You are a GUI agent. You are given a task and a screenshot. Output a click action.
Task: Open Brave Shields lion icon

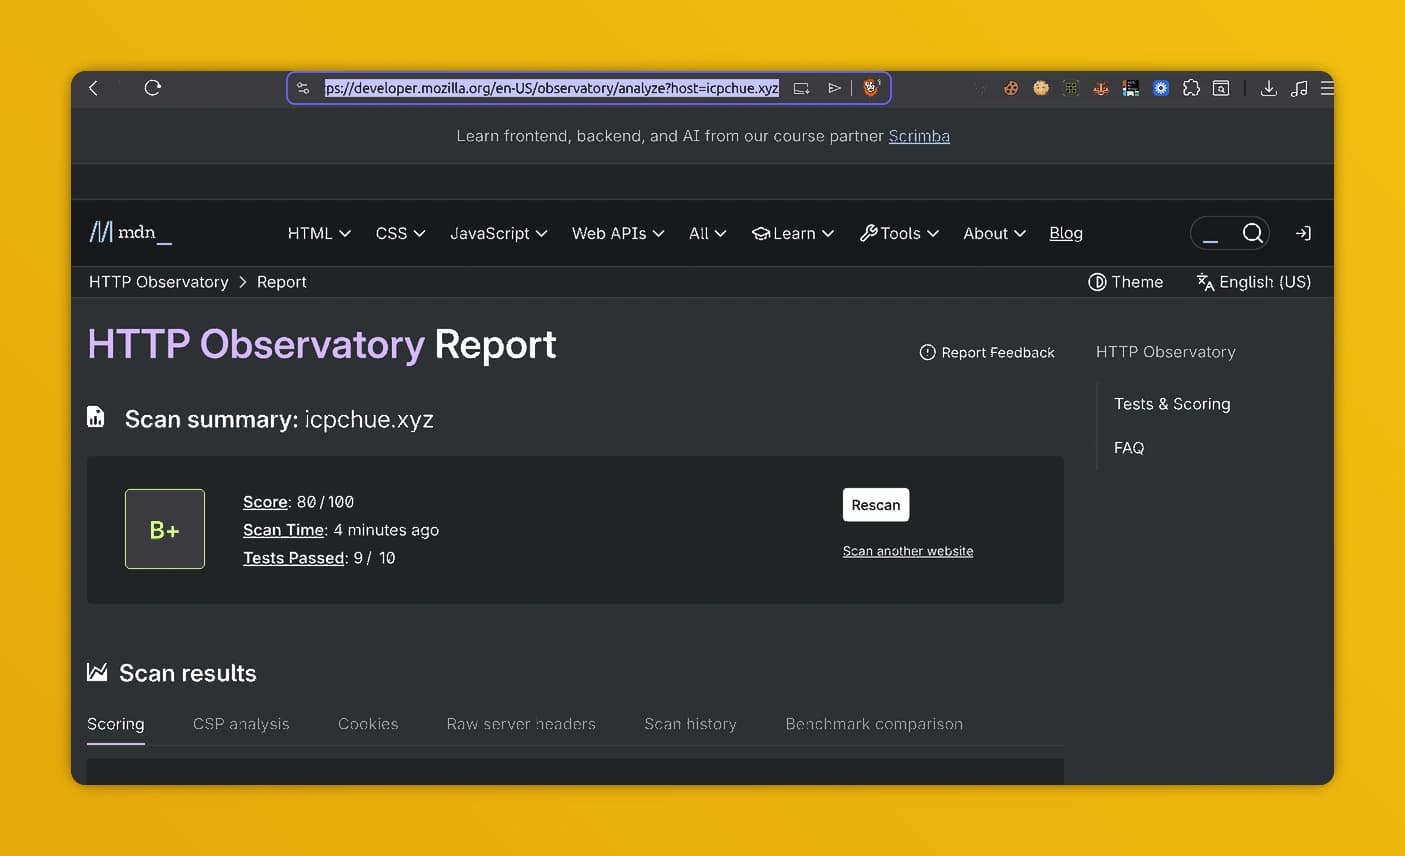tap(871, 88)
